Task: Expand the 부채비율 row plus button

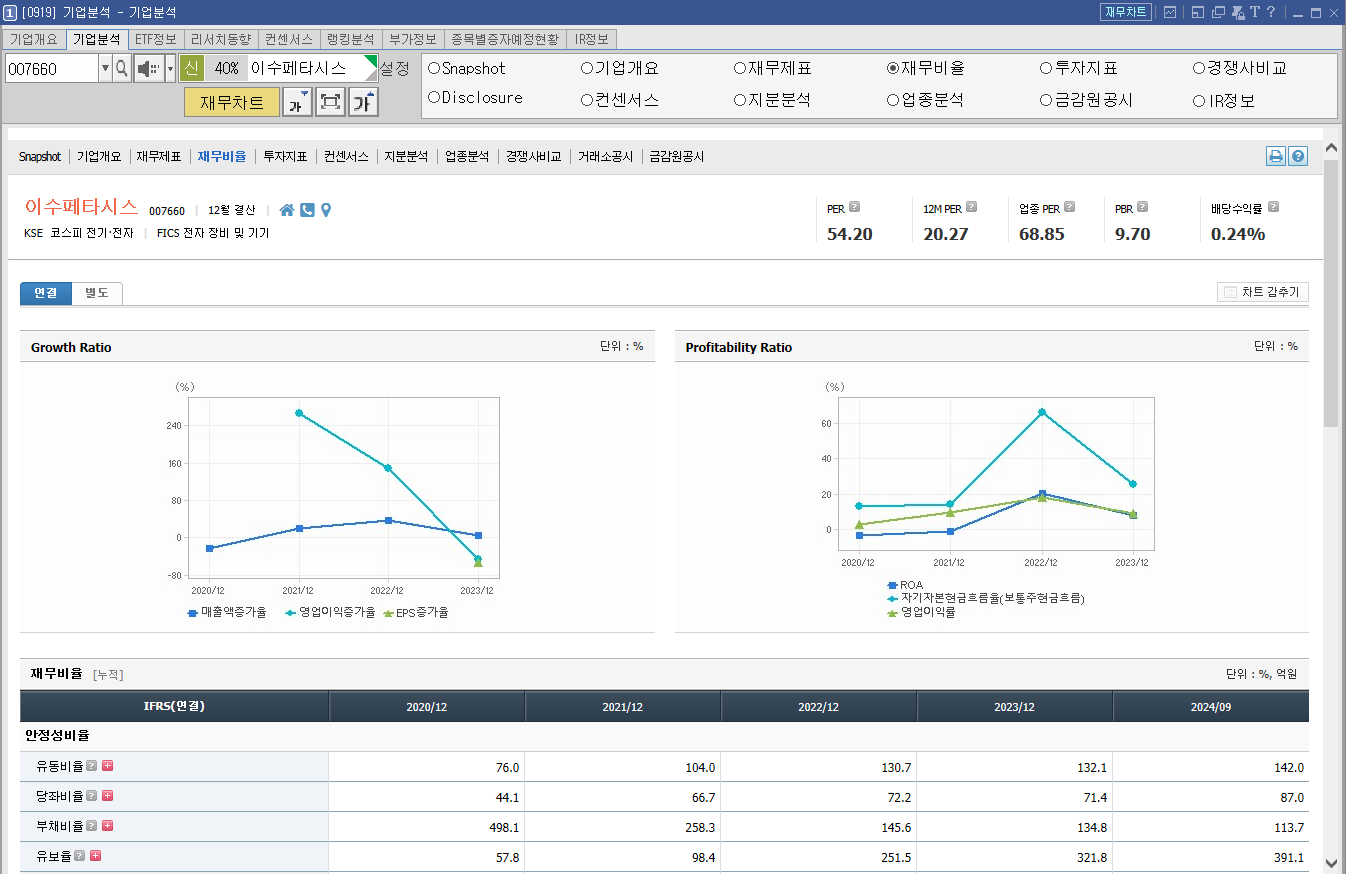Action: [108, 826]
